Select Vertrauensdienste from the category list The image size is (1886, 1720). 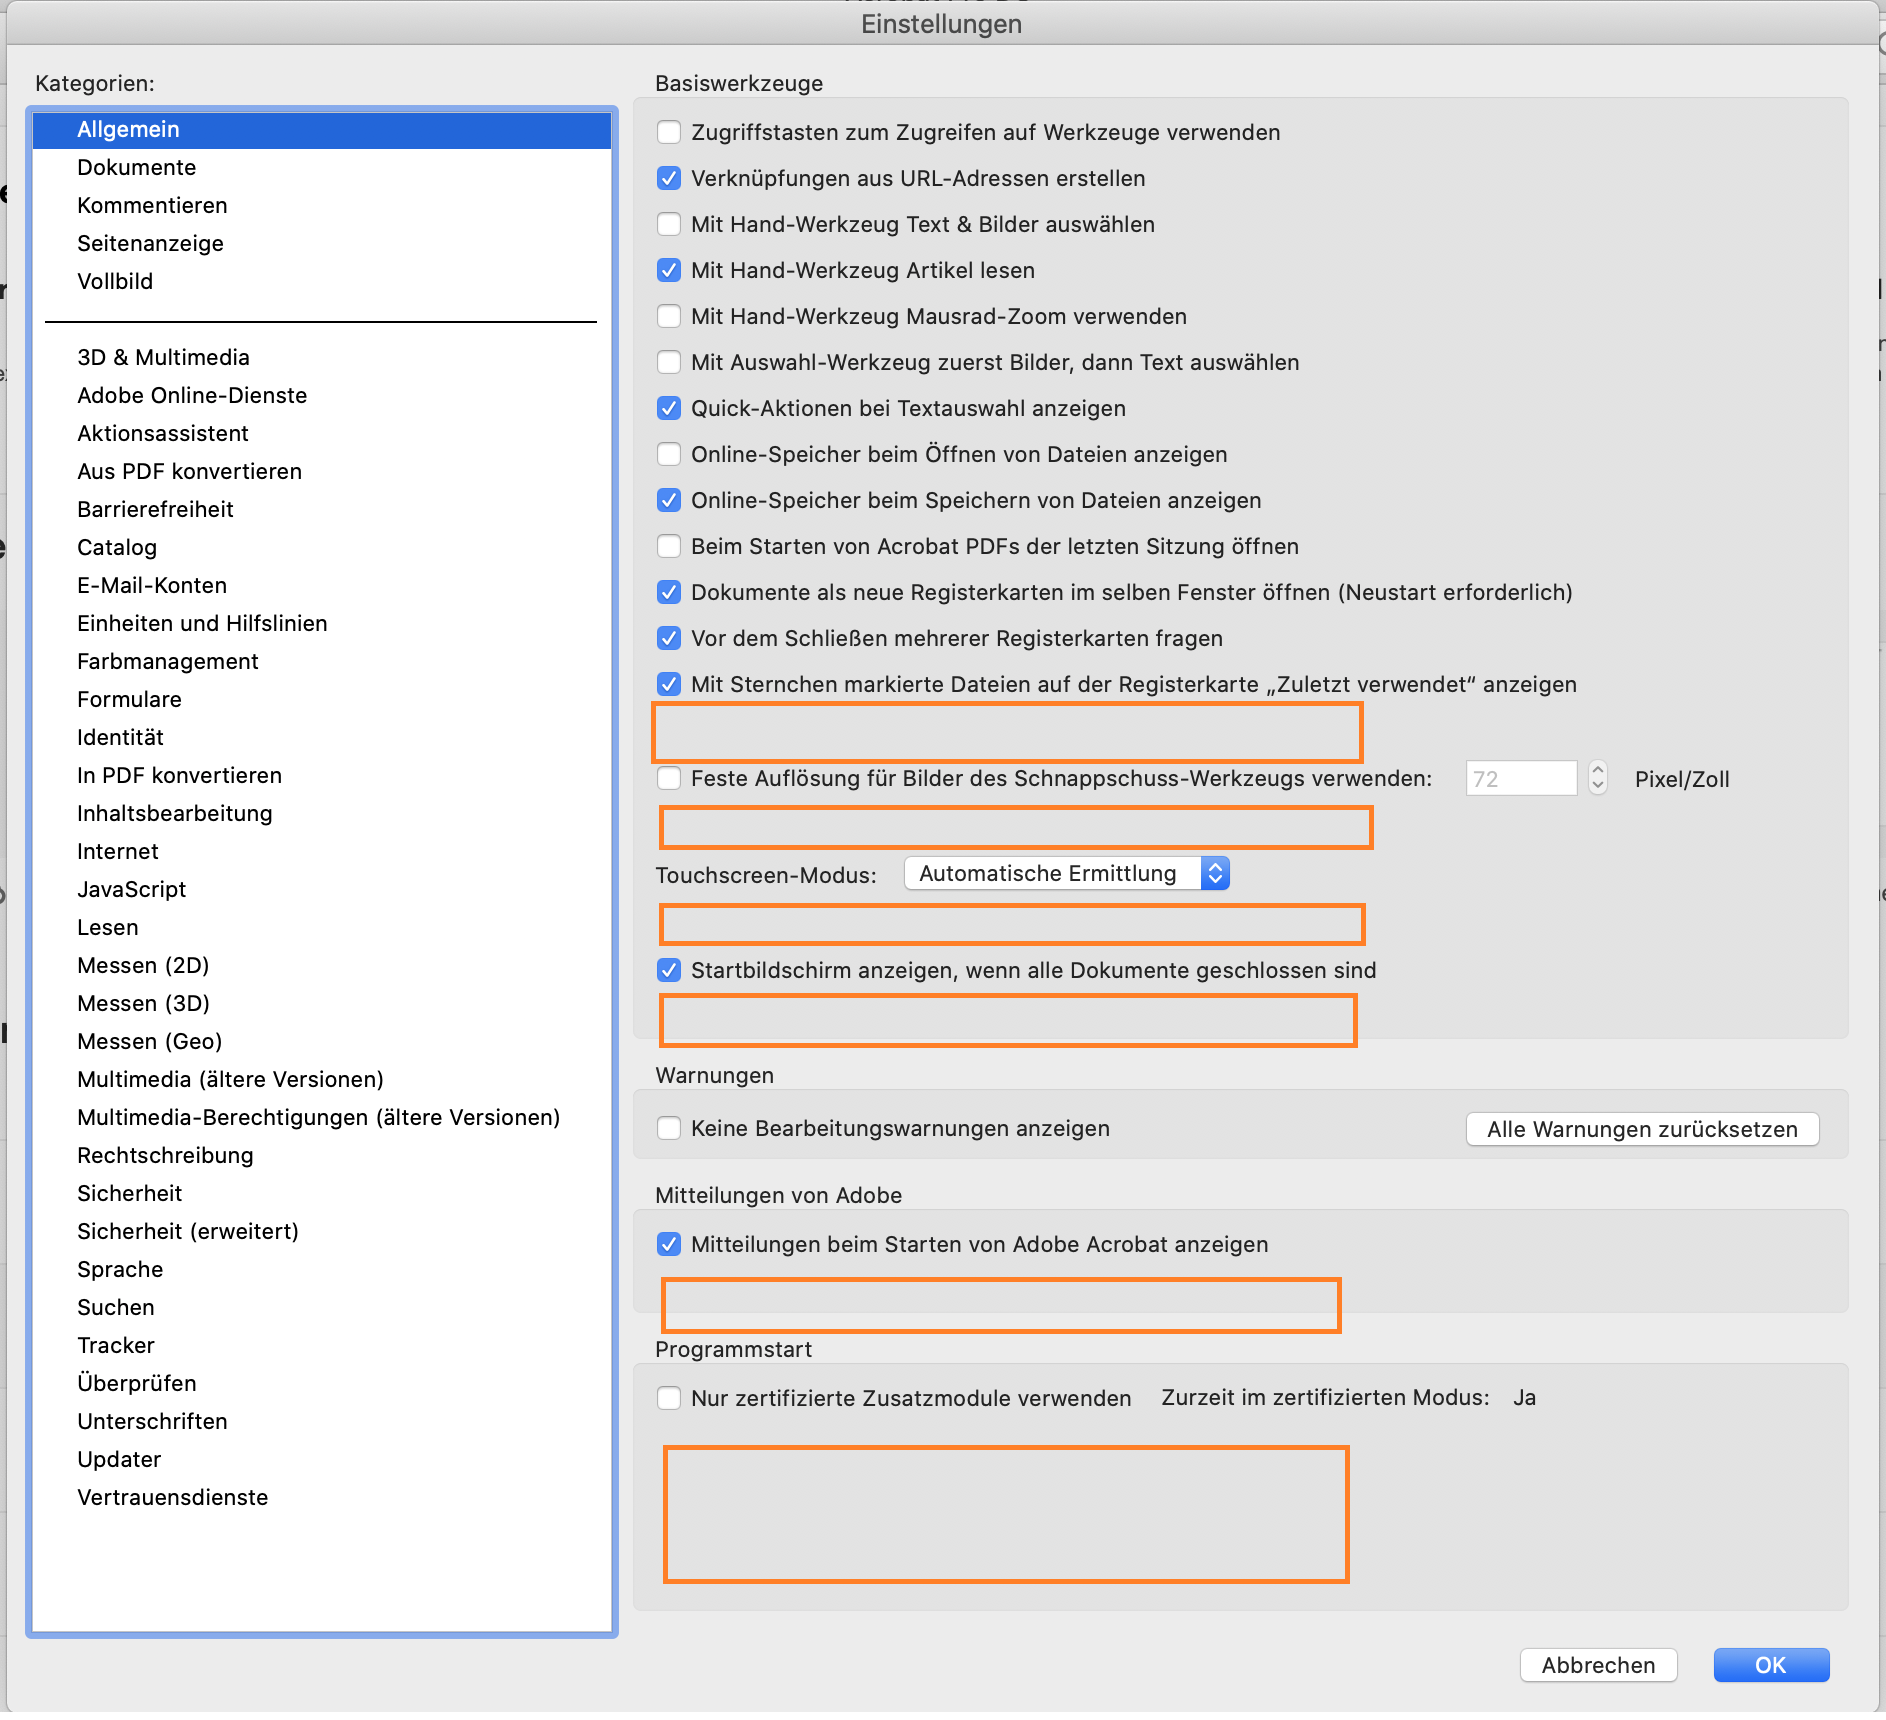pyautogui.click(x=173, y=1498)
